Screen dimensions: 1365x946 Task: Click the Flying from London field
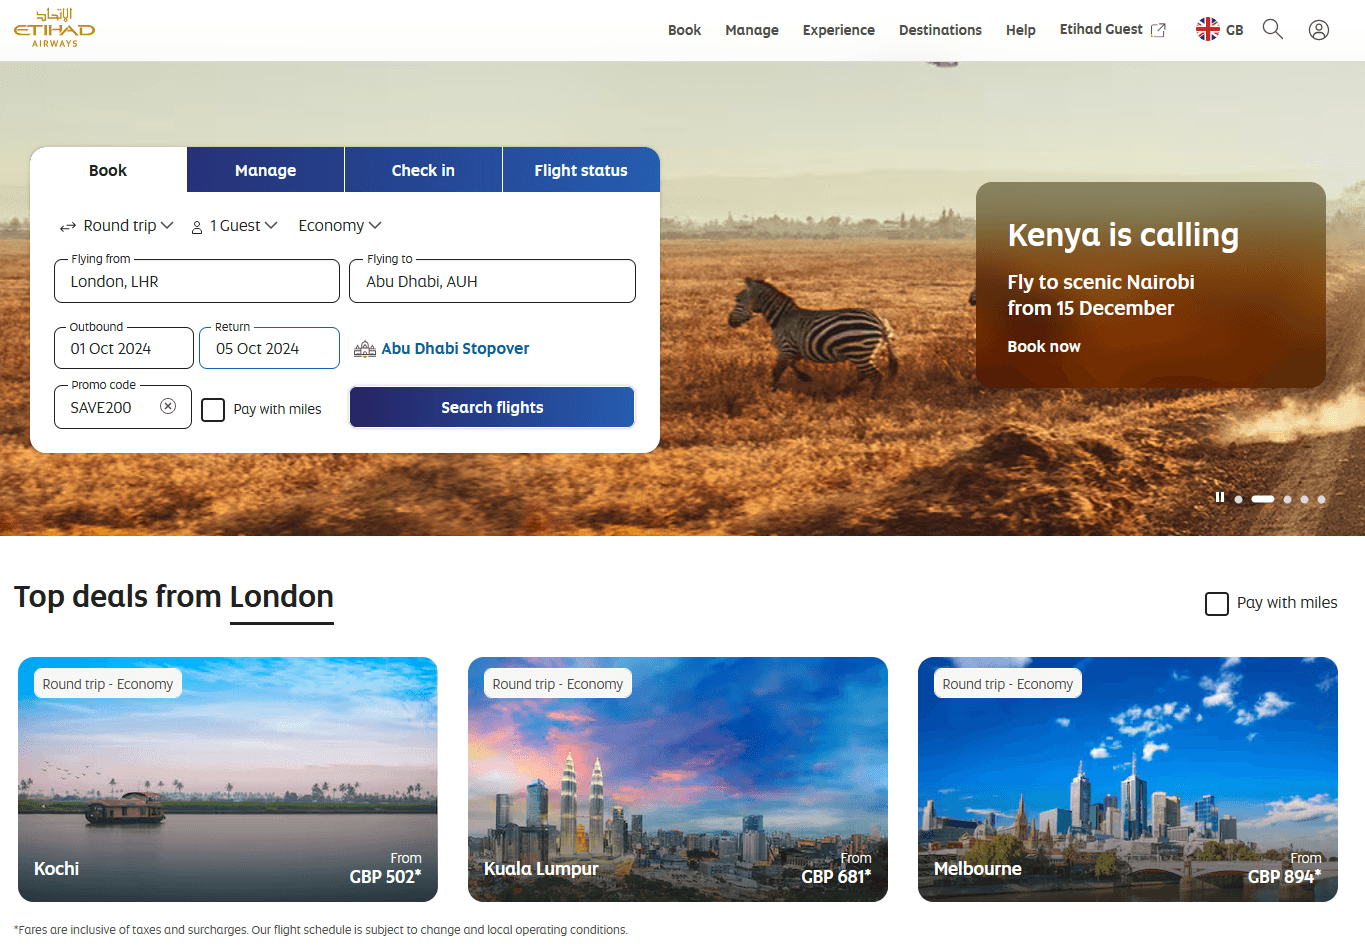point(197,281)
